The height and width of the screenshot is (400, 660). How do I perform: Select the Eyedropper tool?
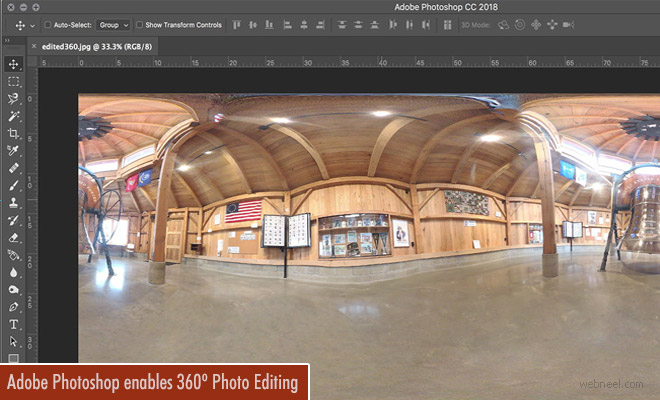click(13, 151)
